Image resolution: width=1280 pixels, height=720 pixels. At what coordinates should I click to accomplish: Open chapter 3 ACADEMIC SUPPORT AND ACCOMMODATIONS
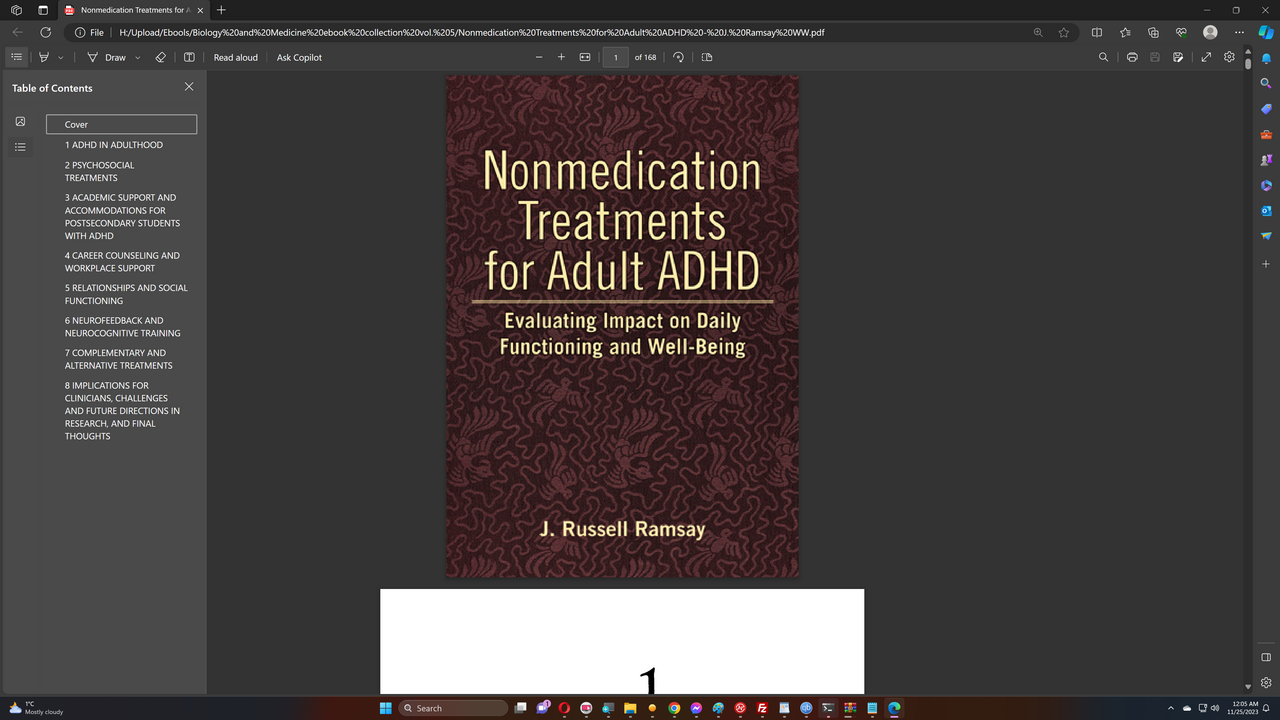[120, 217]
